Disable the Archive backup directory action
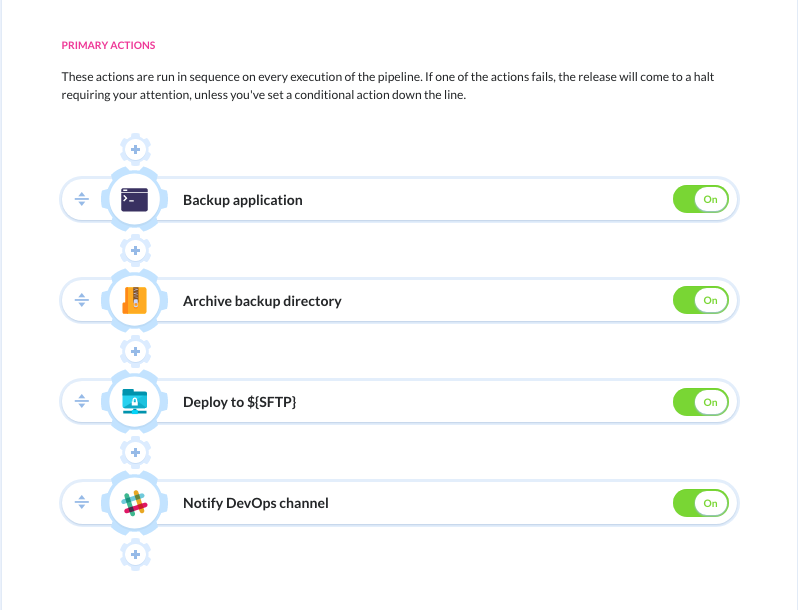Screen dimensions: 798x610 click(x=701, y=300)
